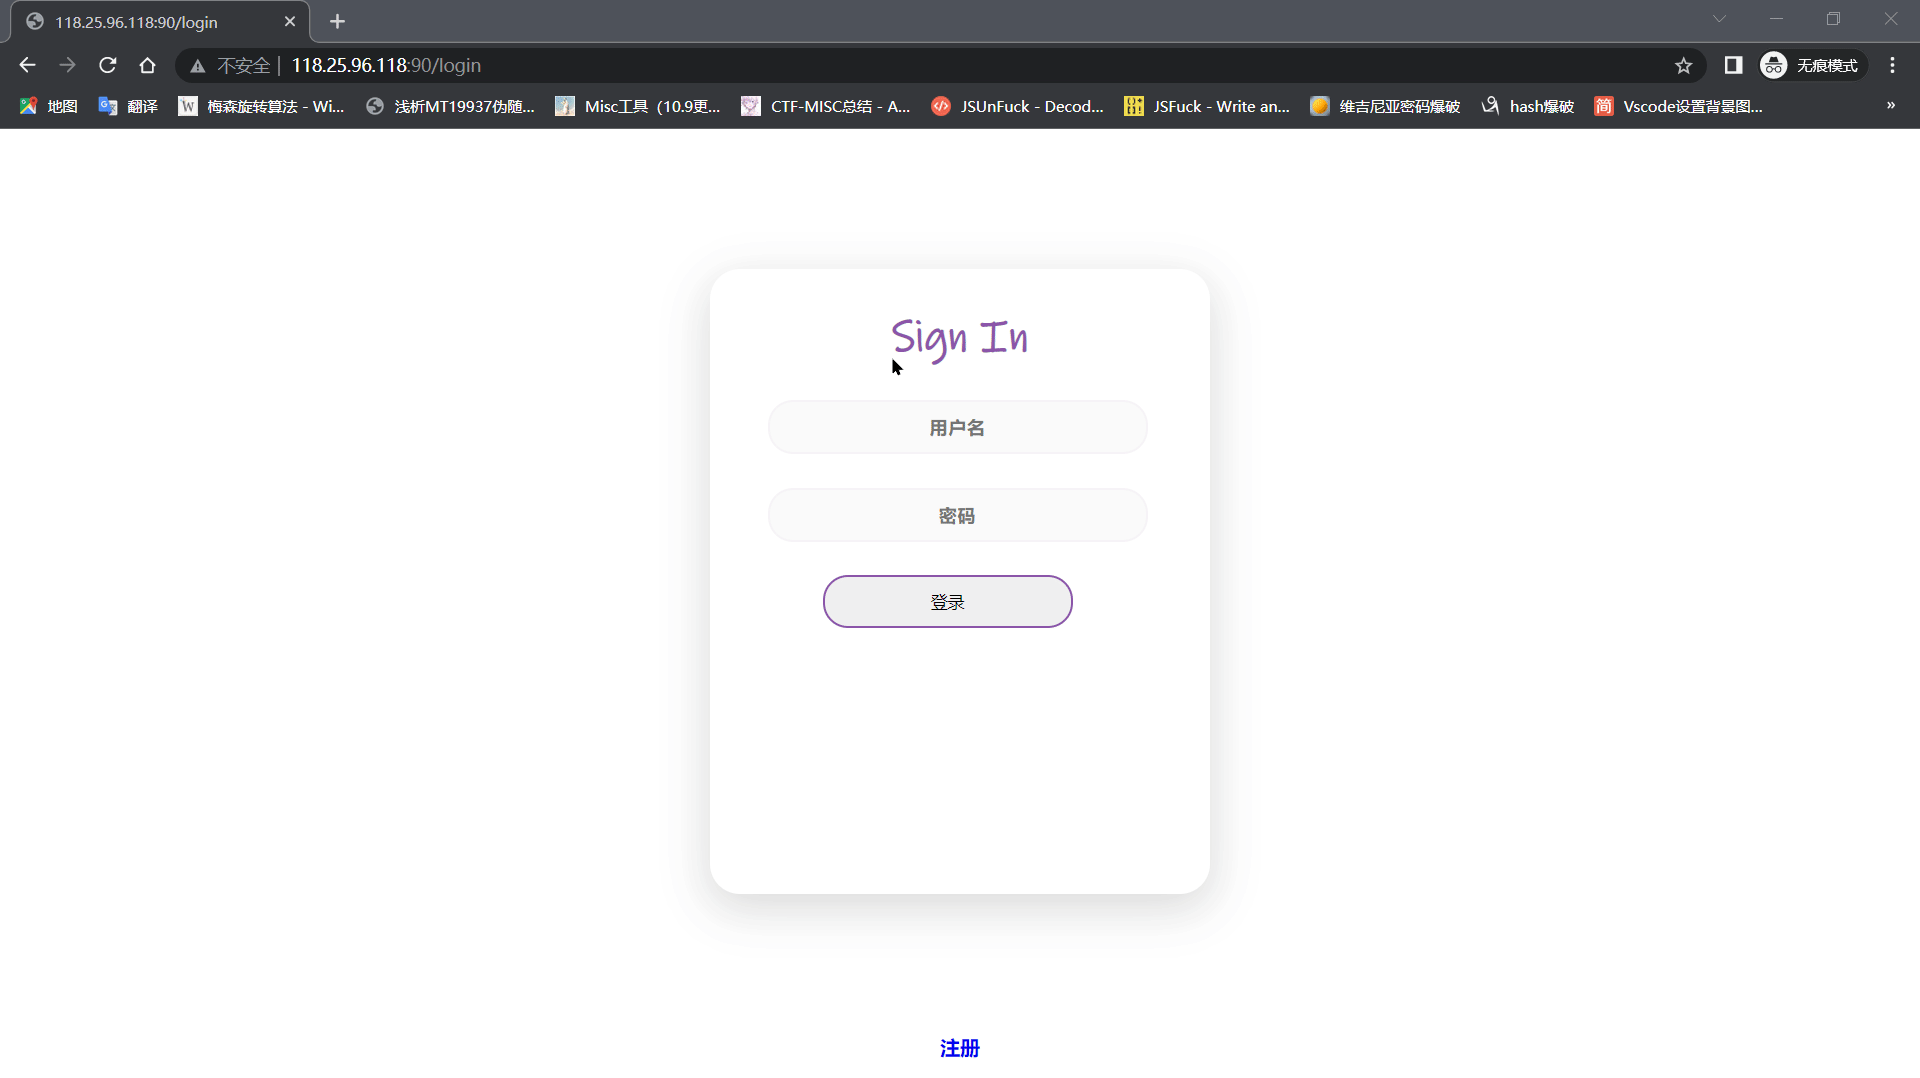Select the 118.25.96.118:90/login tab

coord(150,22)
